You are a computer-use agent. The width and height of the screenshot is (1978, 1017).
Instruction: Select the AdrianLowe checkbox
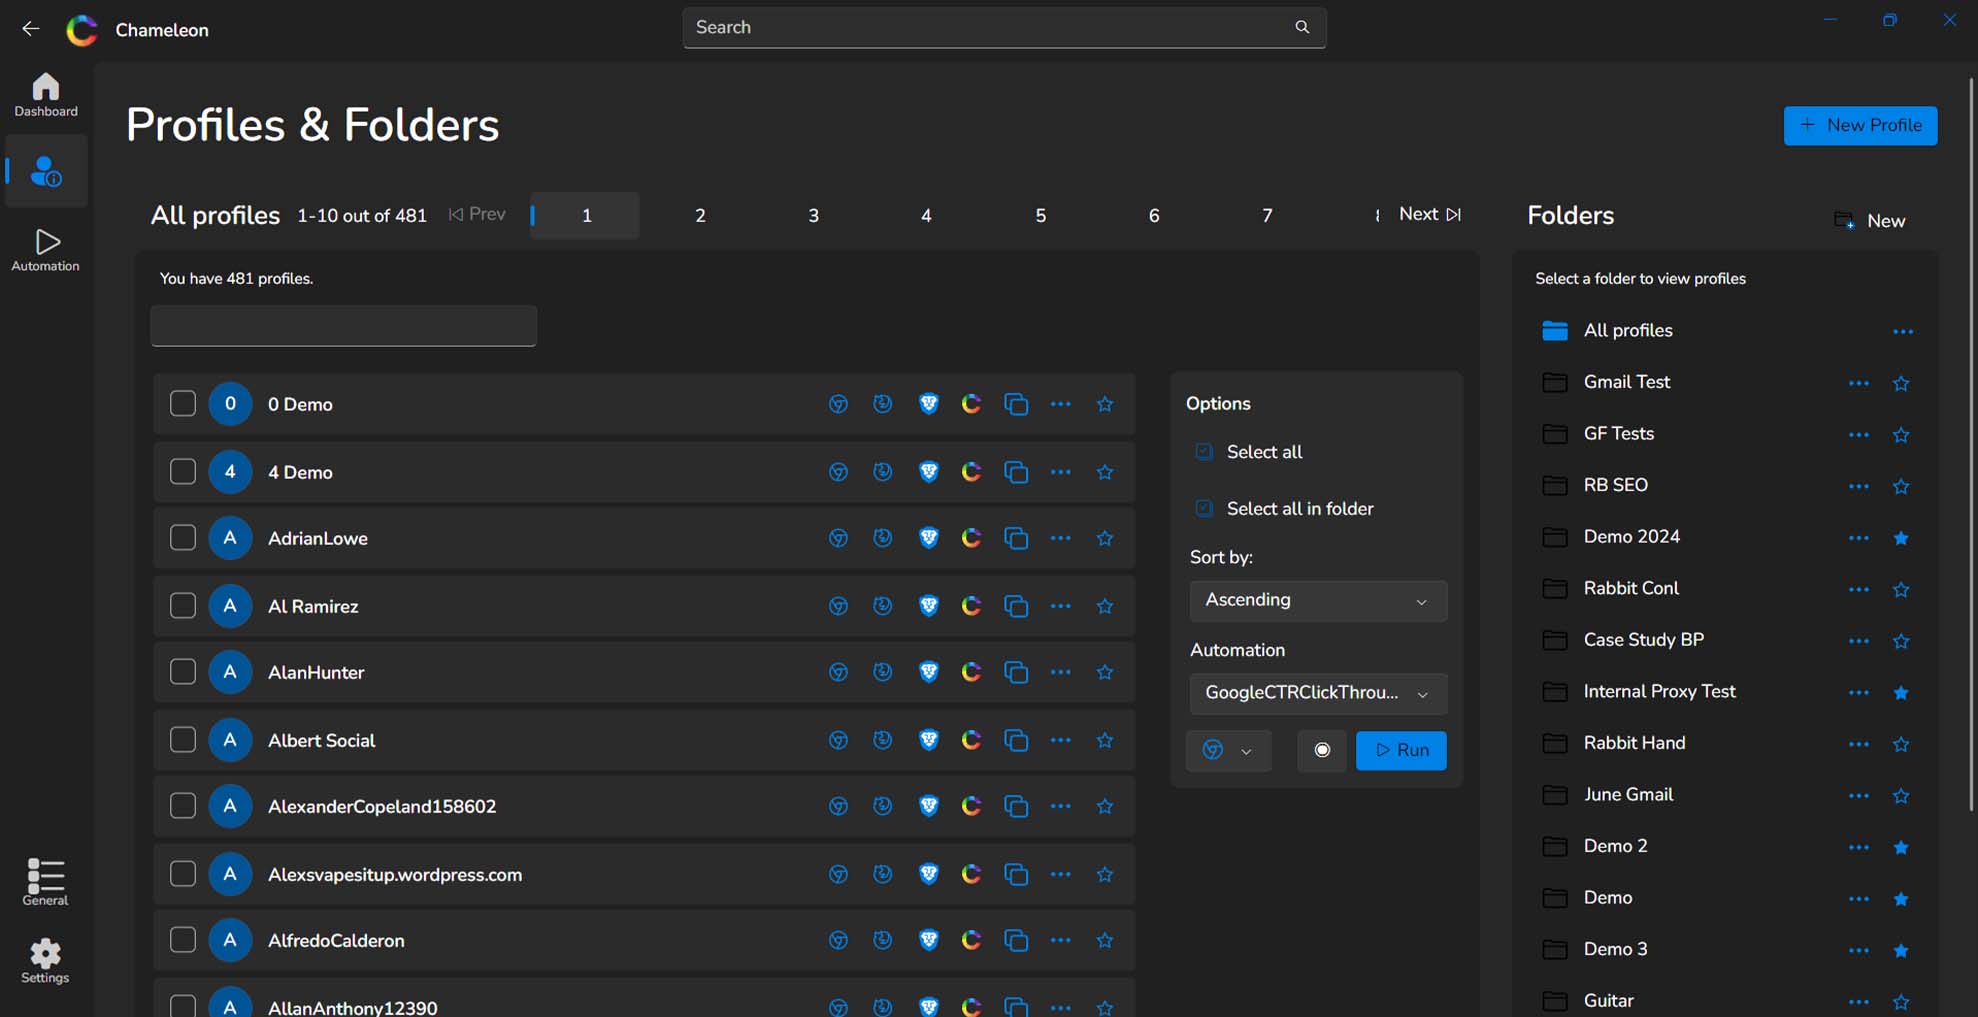[x=183, y=538]
